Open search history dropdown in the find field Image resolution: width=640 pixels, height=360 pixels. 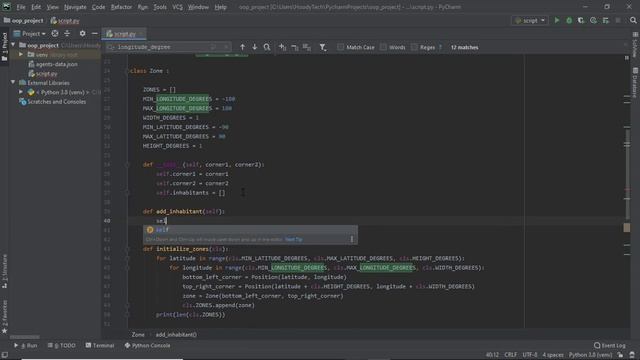click(111, 47)
